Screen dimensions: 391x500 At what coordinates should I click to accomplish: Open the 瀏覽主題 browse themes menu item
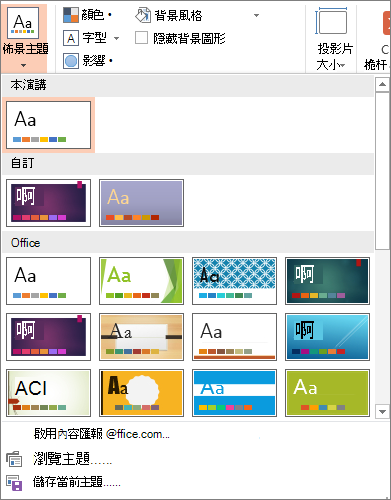(73, 459)
